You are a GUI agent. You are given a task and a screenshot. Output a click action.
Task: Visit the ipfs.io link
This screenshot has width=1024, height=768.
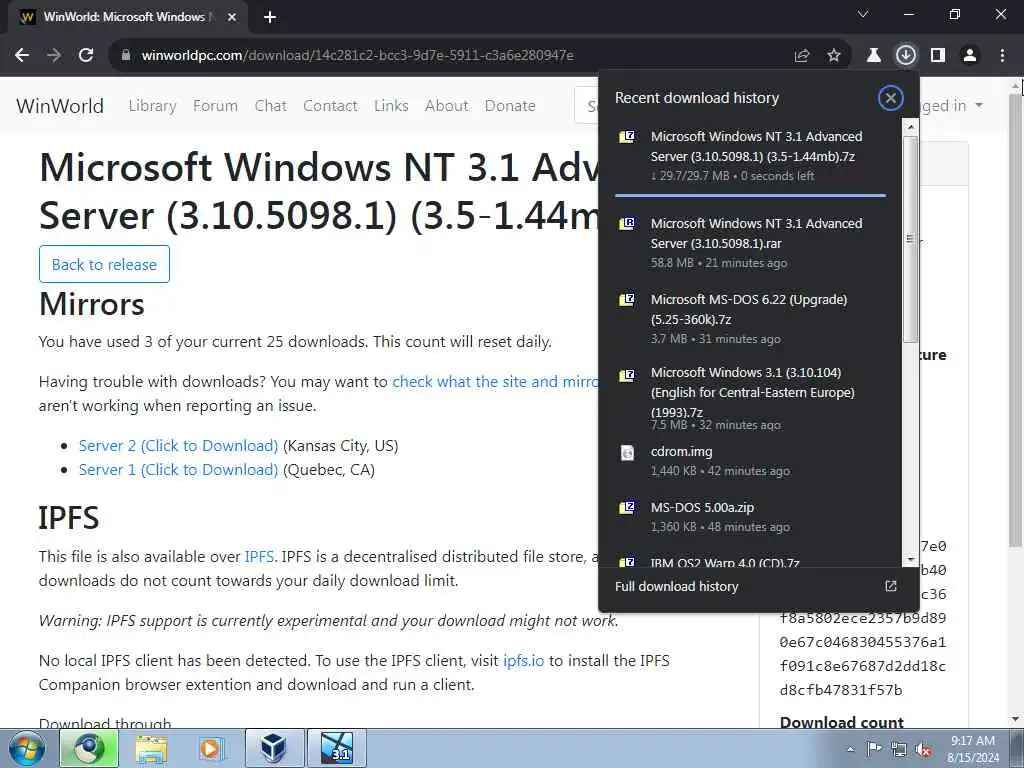(523, 661)
